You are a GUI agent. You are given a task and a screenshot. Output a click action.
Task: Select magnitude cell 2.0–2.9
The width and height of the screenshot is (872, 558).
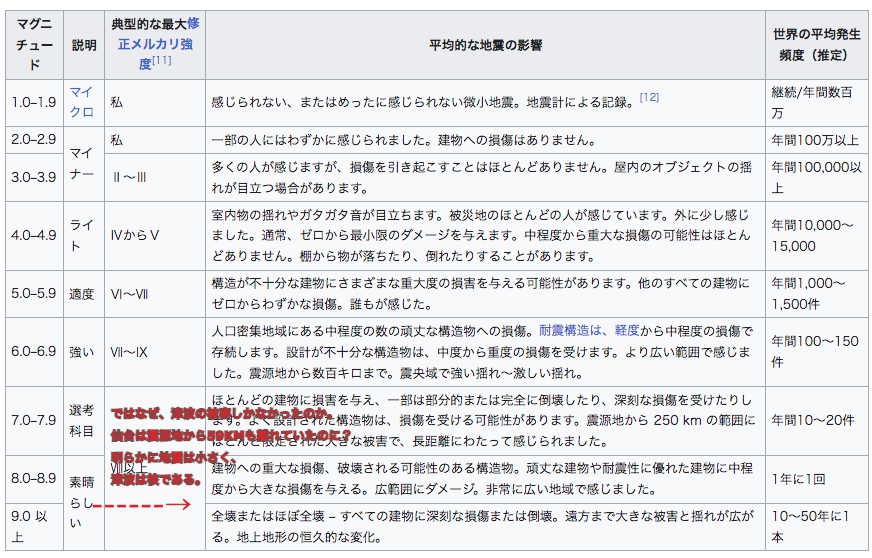[x=34, y=140]
